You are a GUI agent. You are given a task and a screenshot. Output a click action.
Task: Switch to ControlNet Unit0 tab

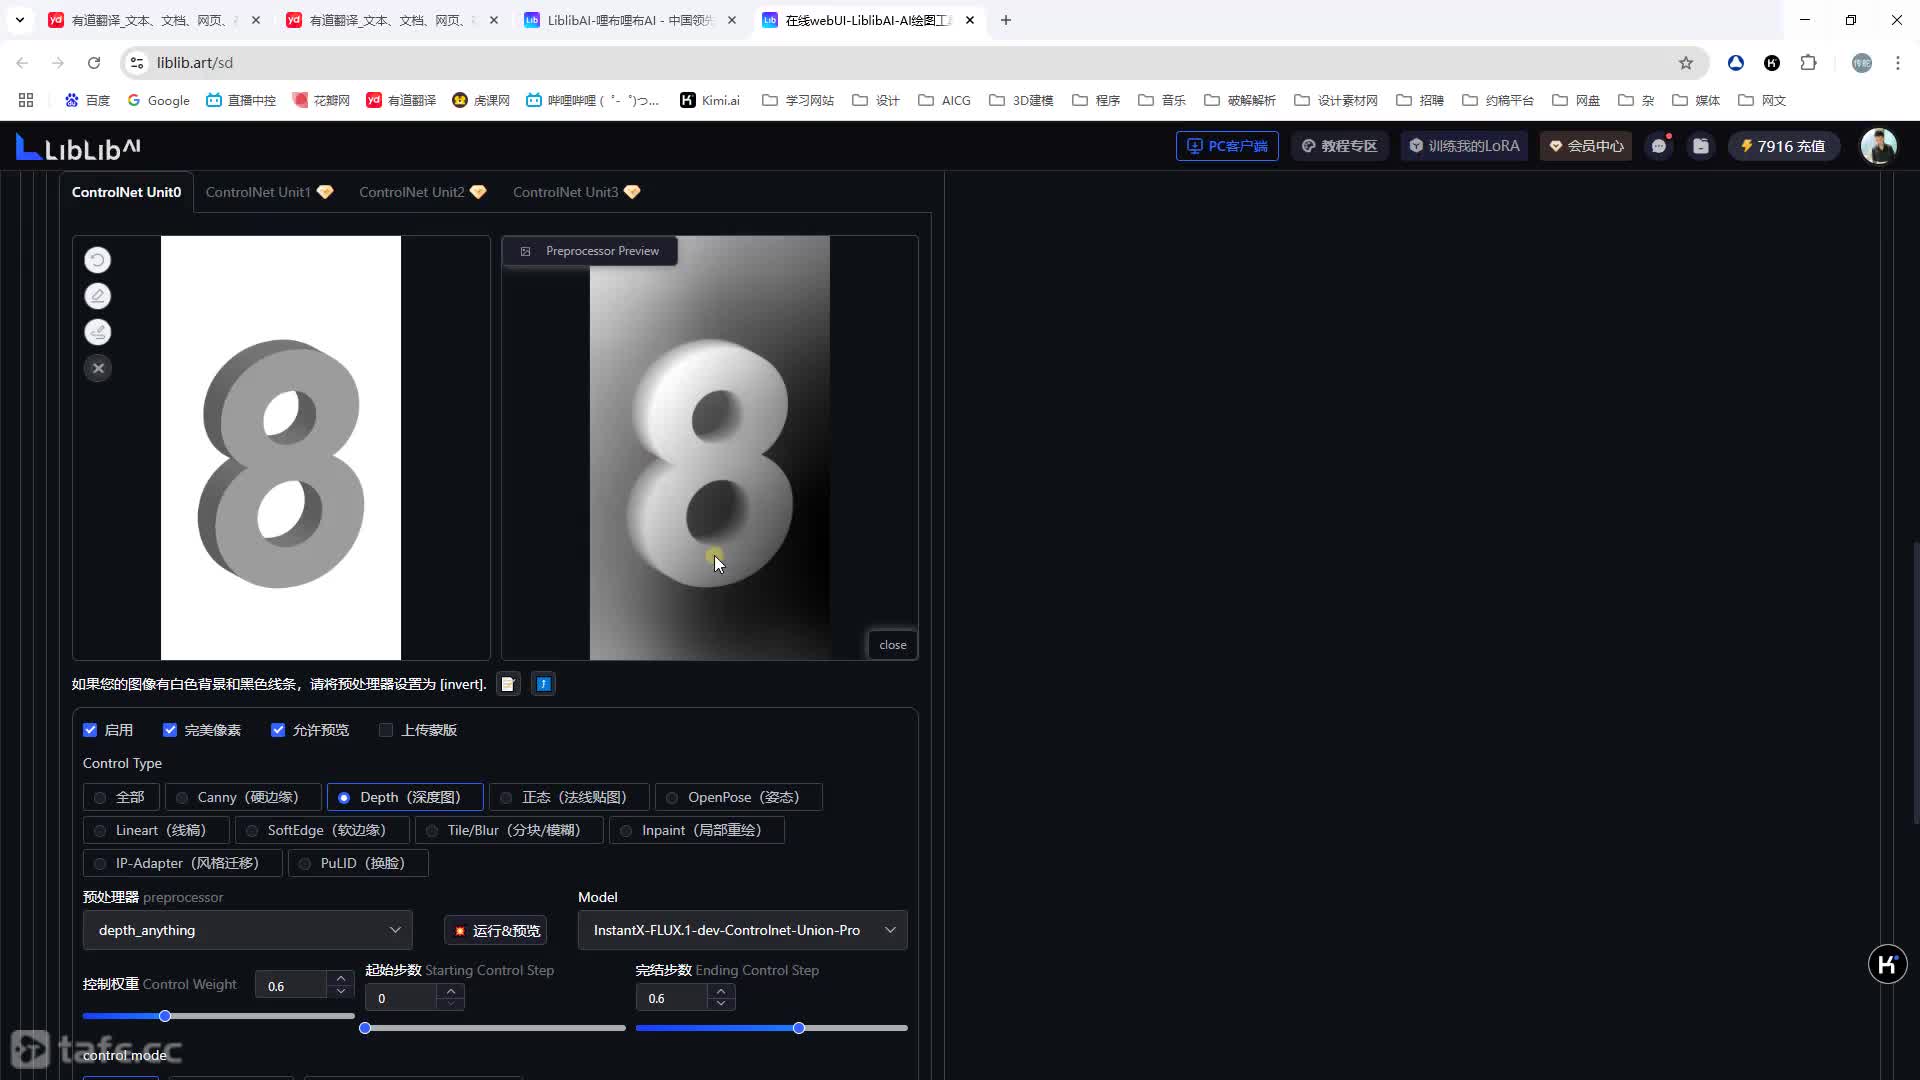point(126,192)
